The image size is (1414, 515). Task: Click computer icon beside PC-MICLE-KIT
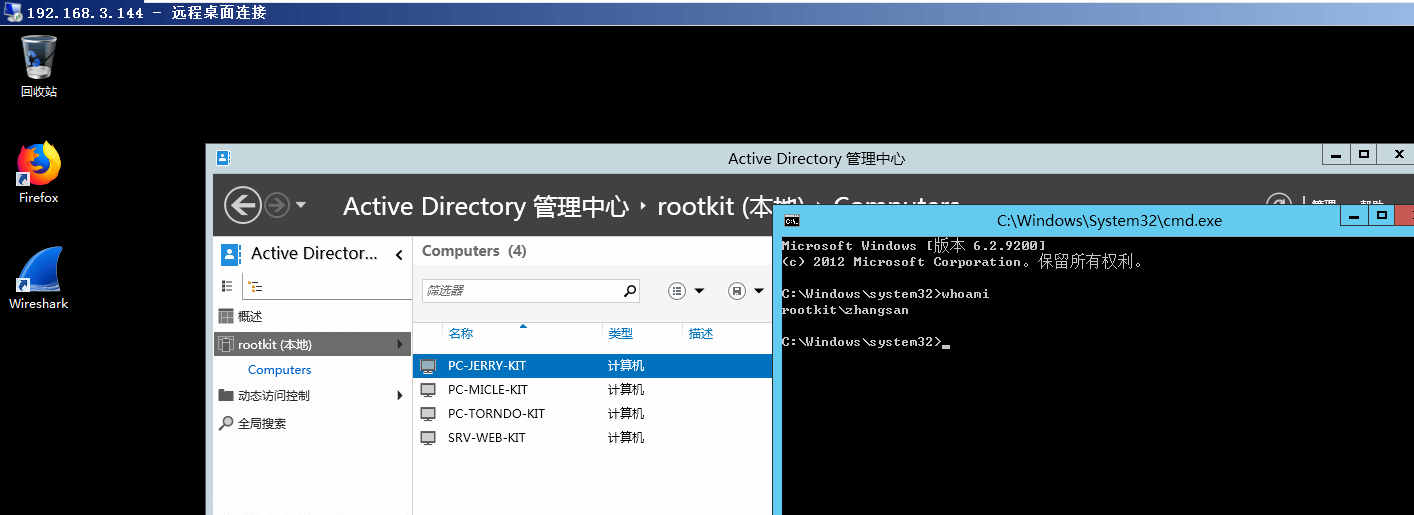428,390
